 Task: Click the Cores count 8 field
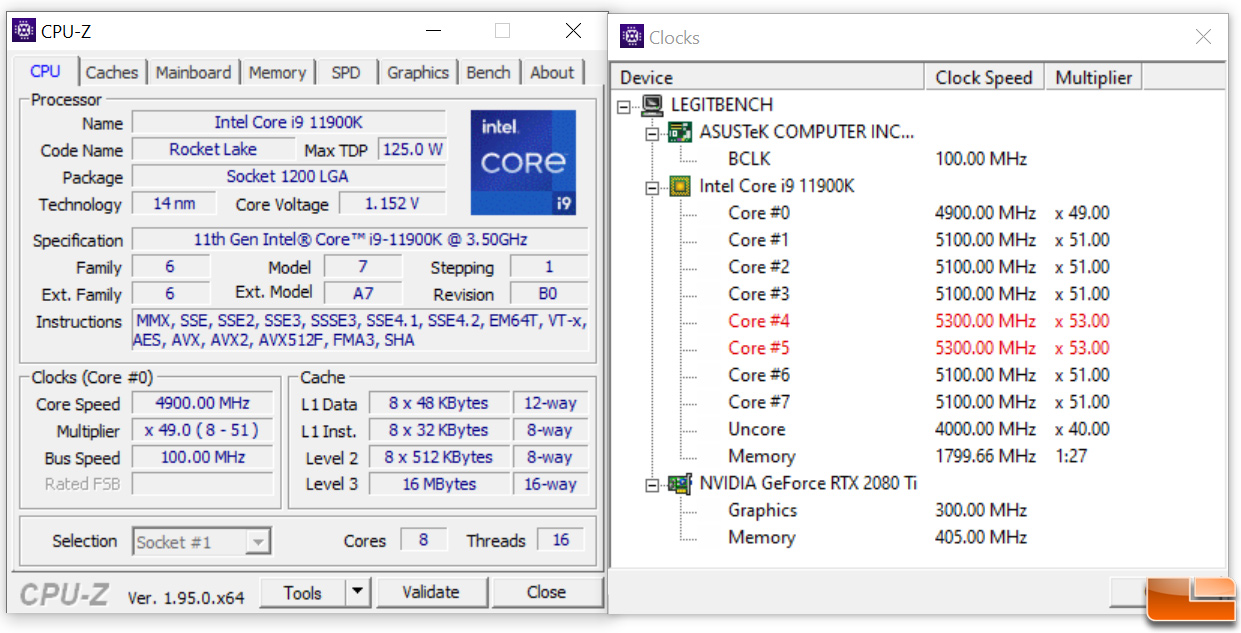point(424,540)
